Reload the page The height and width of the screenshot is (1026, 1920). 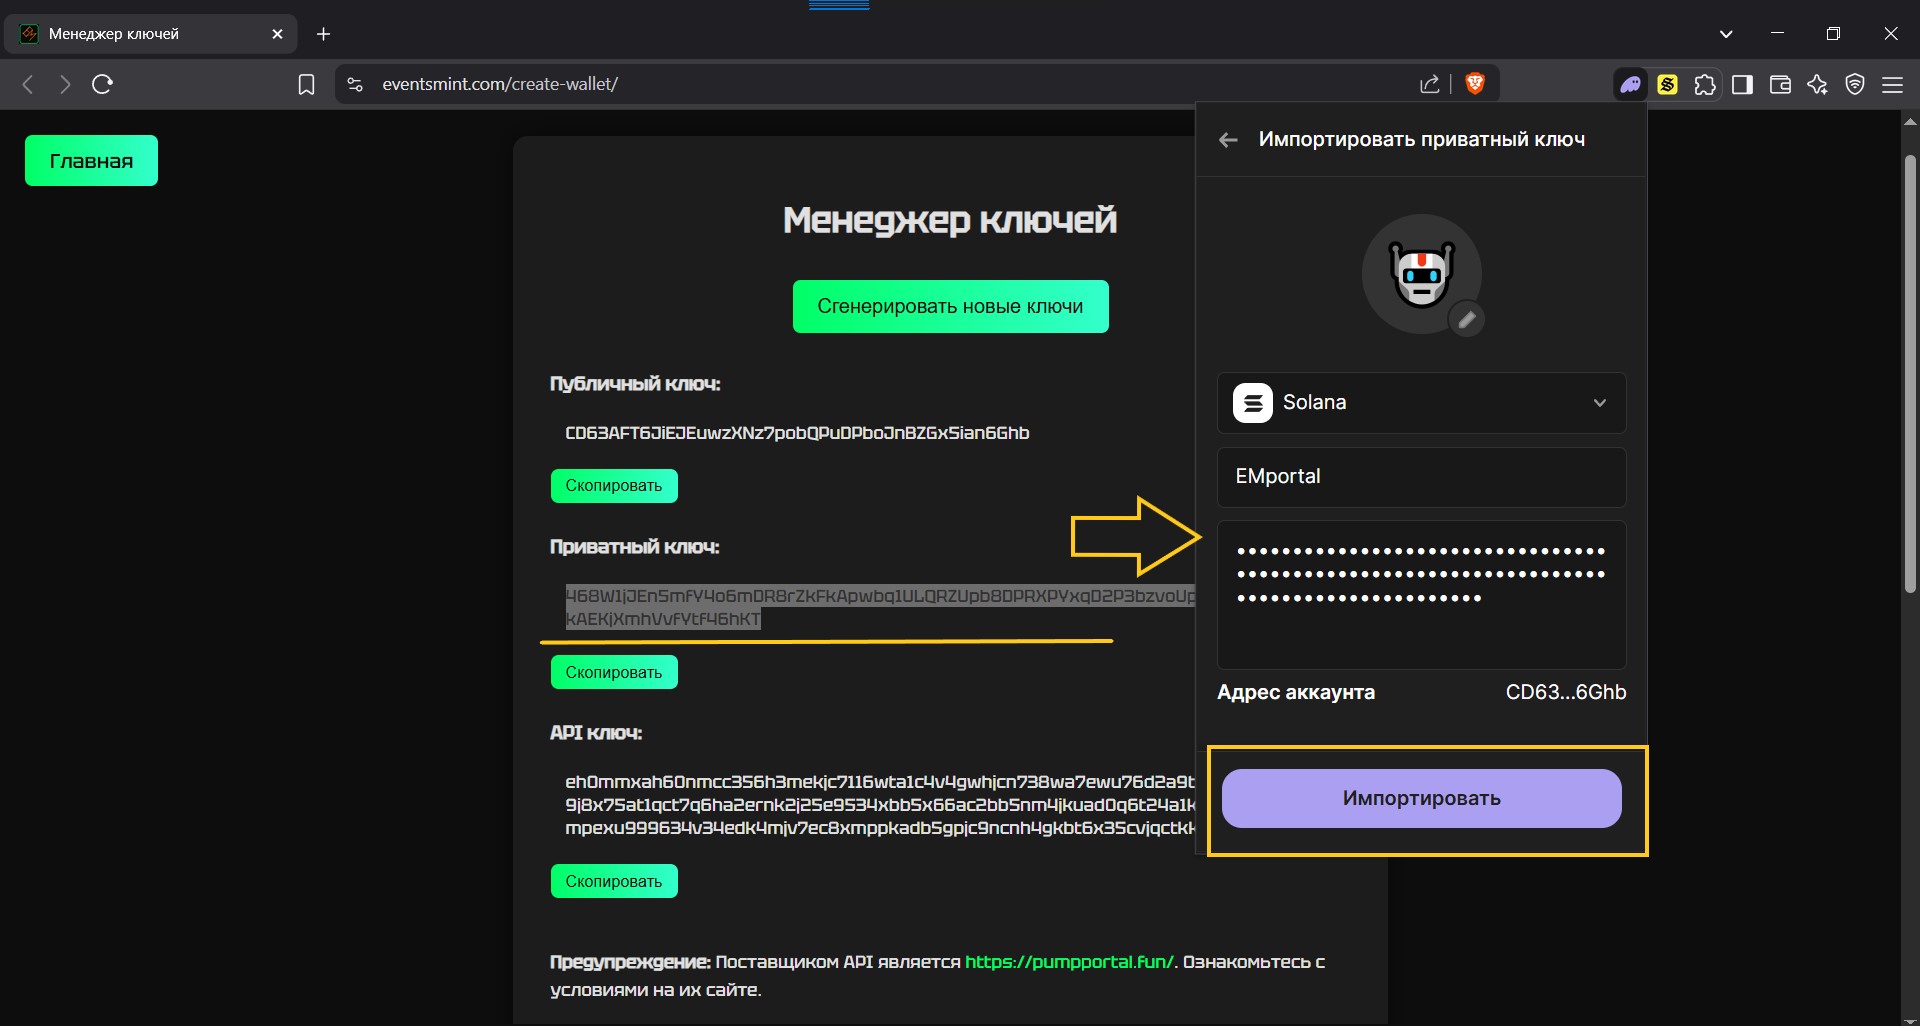(x=102, y=85)
